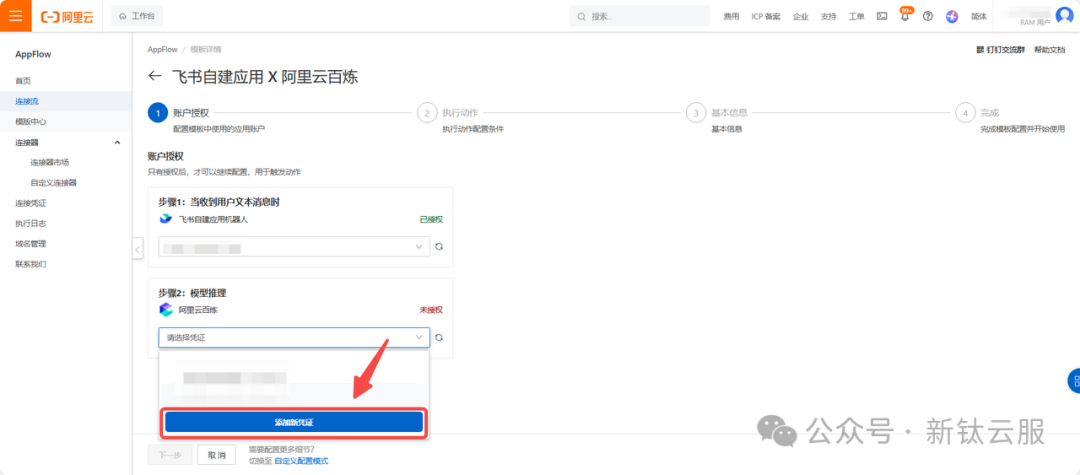Viewport: 1080px width, 475px height.
Task: Click the 取消 button
Action: tap(216, 455)
